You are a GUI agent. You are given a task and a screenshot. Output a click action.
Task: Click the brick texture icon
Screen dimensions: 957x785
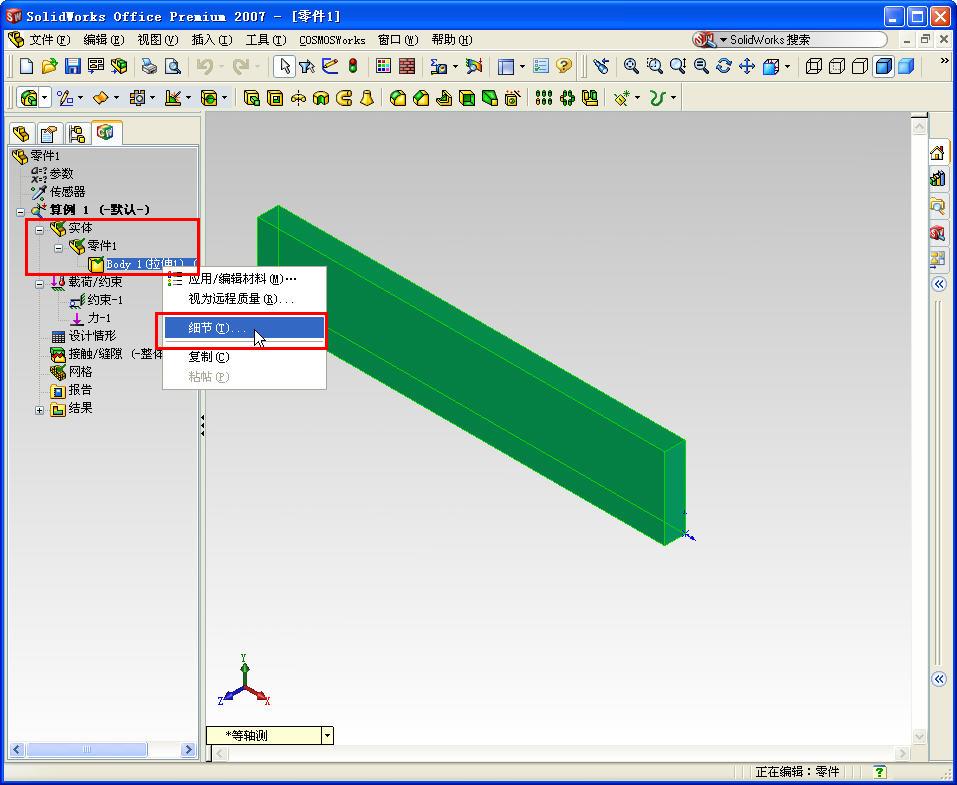(x=406, y=66)
